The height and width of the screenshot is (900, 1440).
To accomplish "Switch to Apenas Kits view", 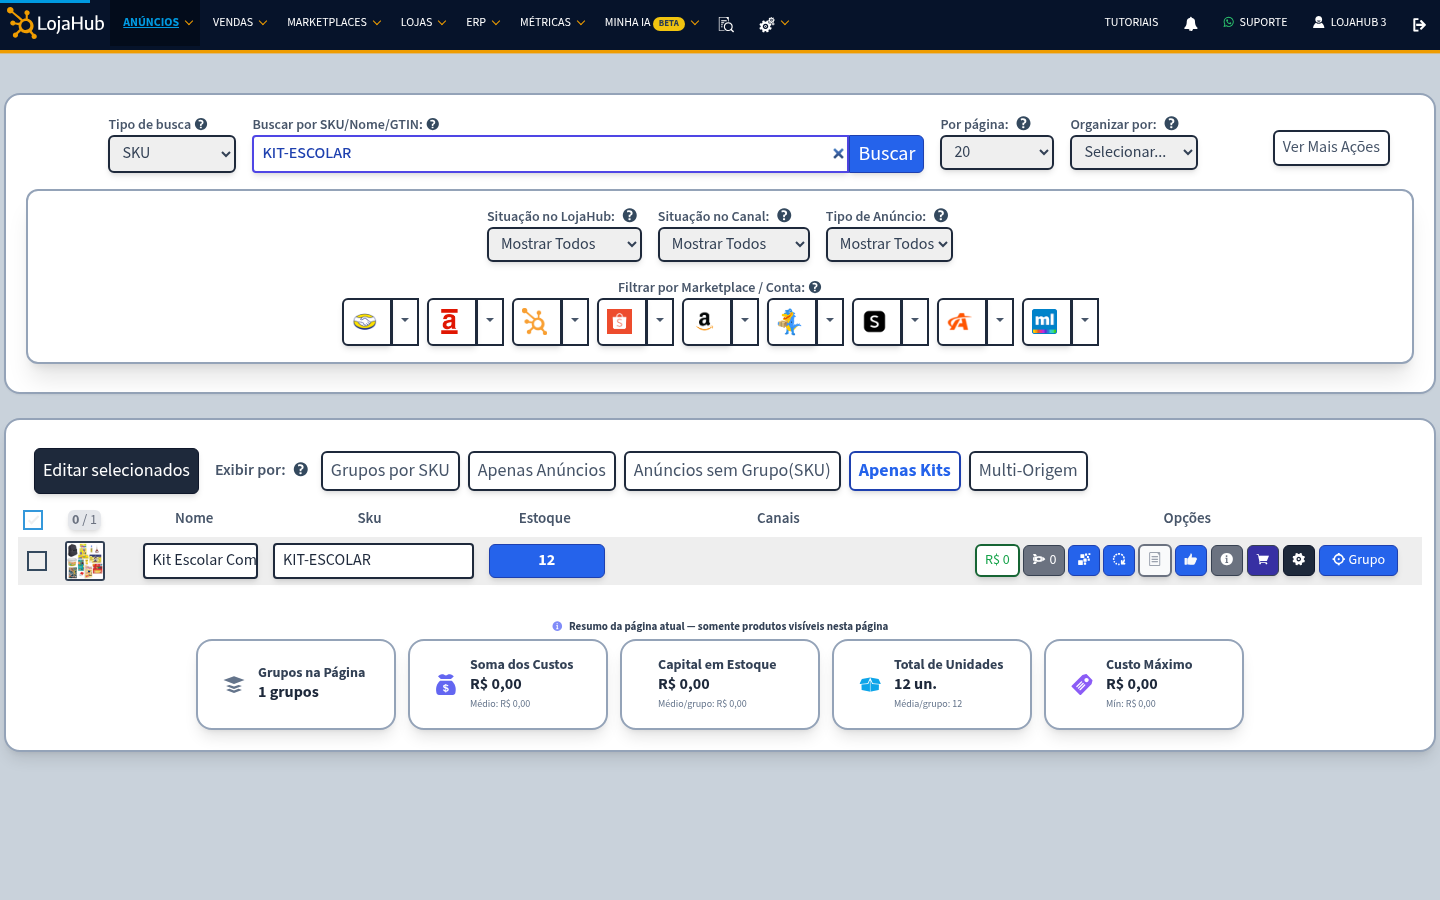I will pyautogui.click(x=905, y=471).
